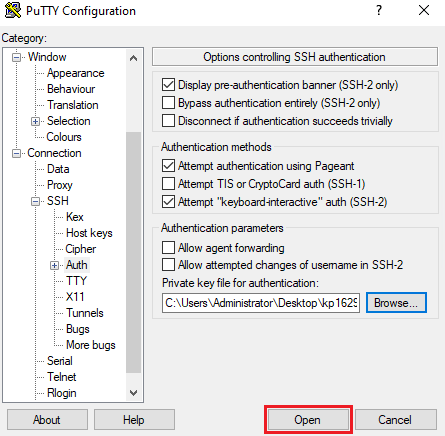Collapse the Window tree node
Viewport: 445px width, 436px height.
(16, 57)
